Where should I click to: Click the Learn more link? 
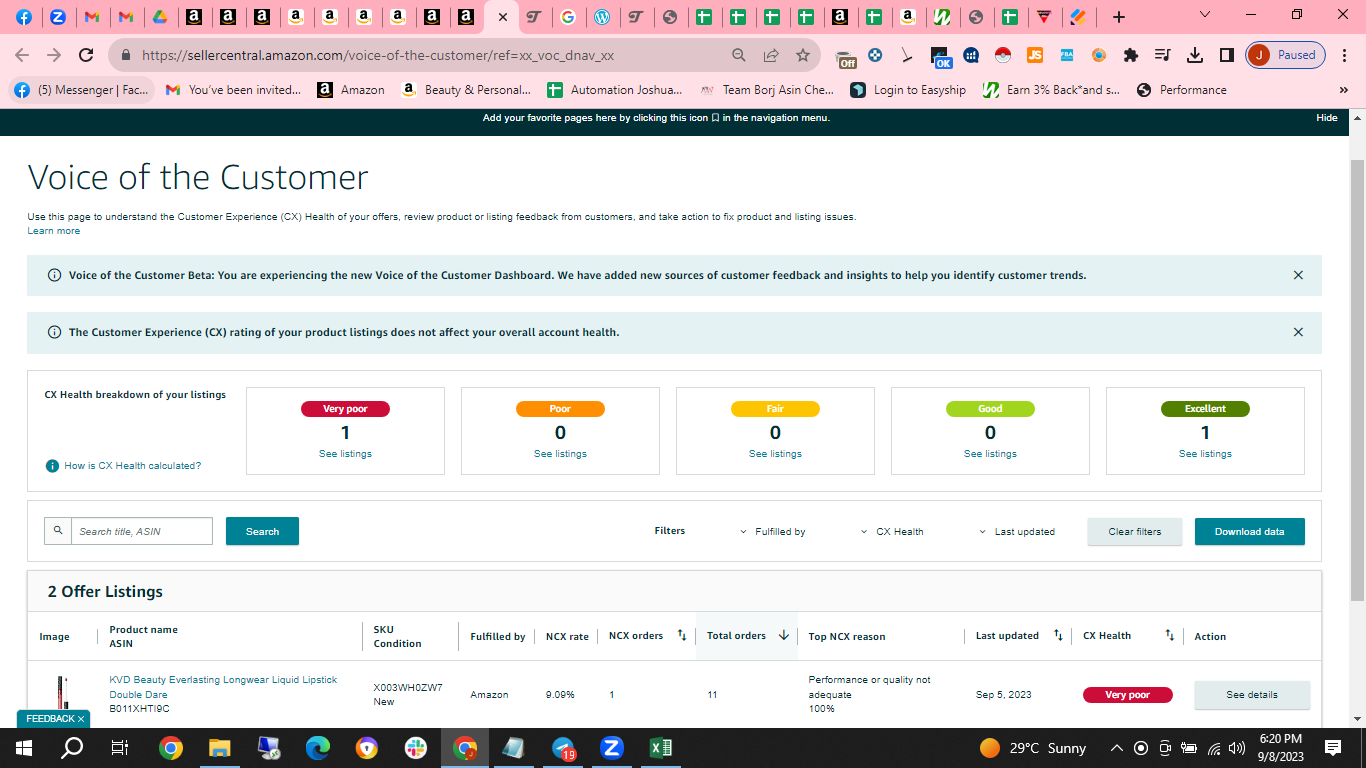click(x=54, y=231)
